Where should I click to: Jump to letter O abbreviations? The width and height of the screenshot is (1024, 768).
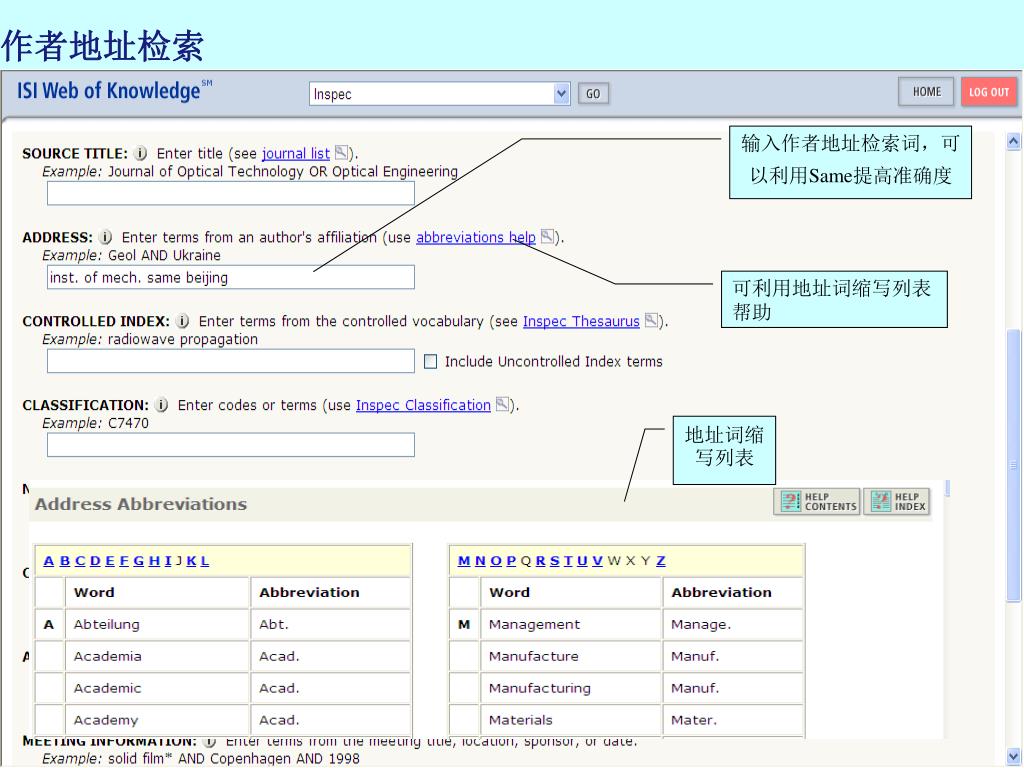496,561
